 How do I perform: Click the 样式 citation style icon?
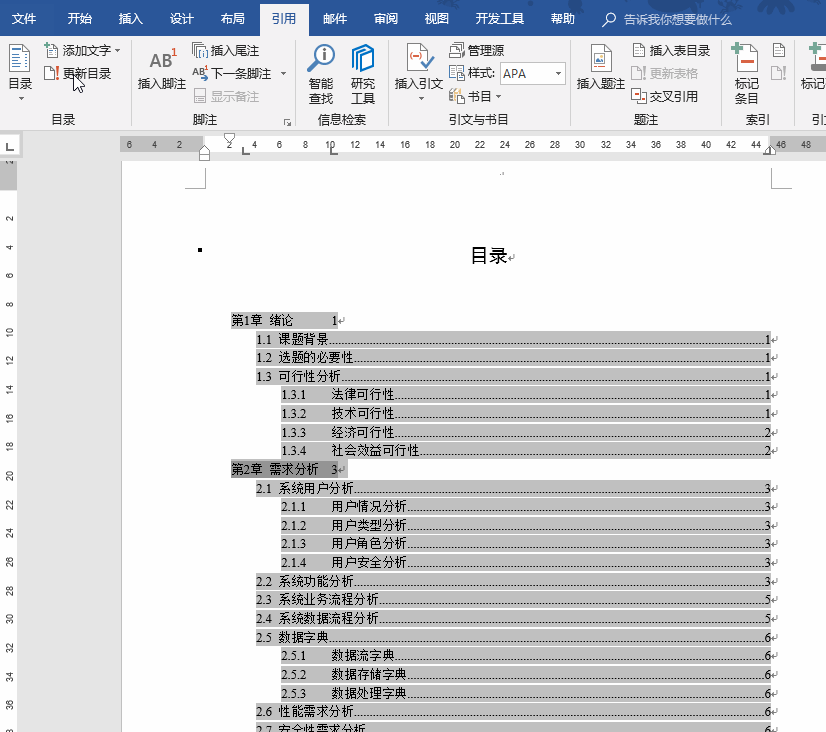coord(456,73)
